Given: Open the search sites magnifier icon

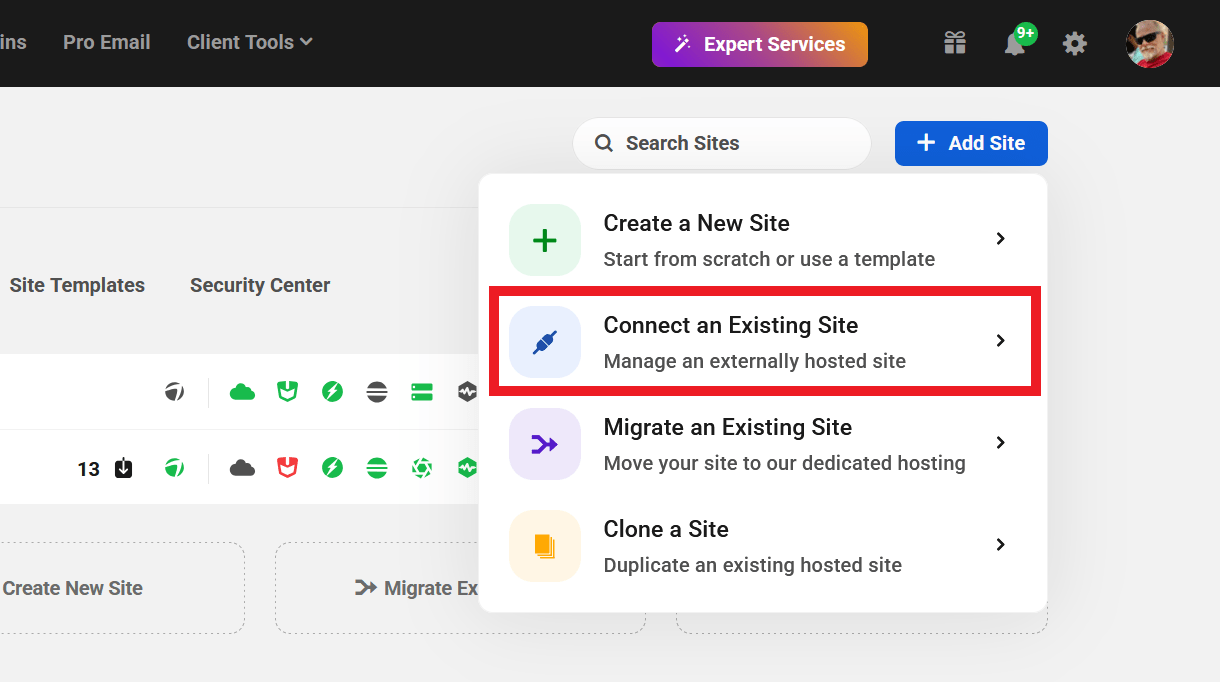Looking at the screenshot, I should tap(603, 143).
